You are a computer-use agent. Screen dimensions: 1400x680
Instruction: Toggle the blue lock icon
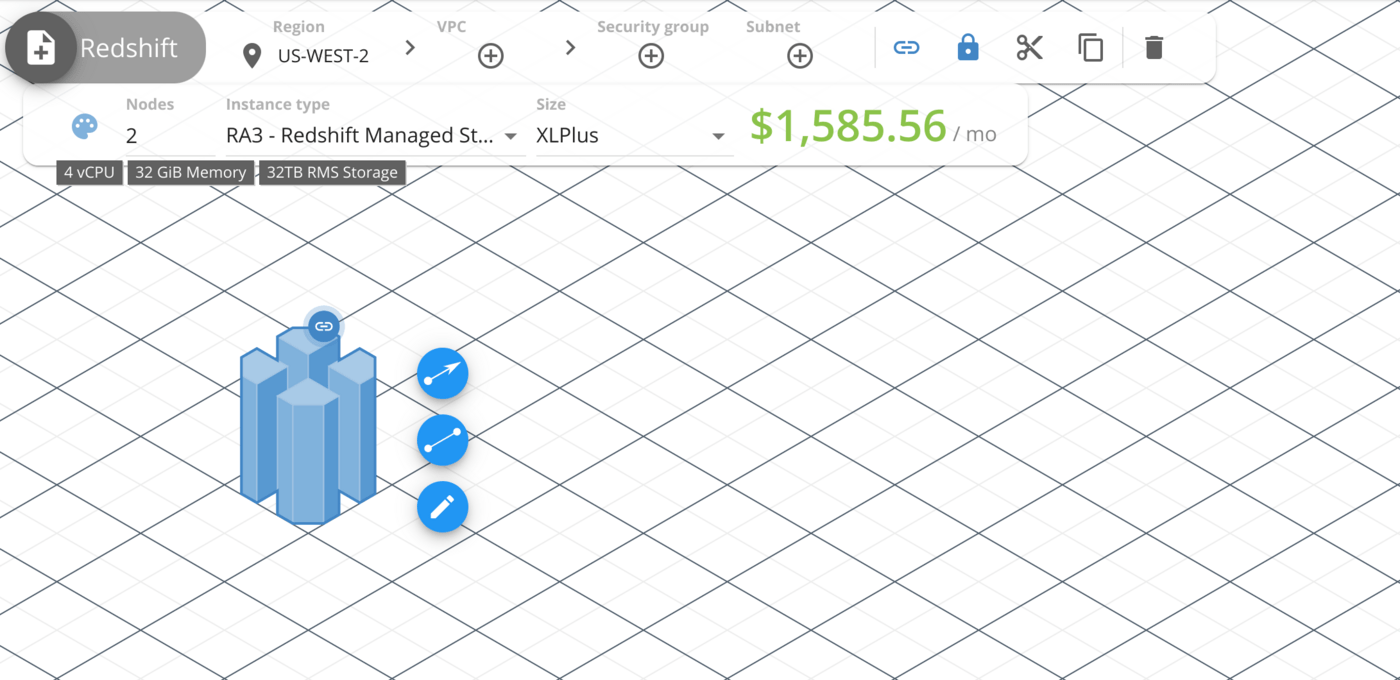968,47
